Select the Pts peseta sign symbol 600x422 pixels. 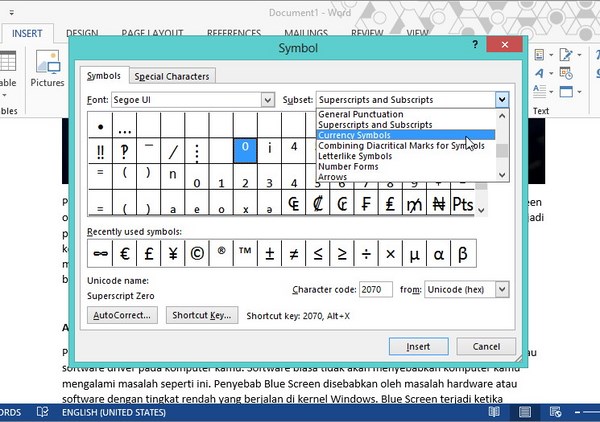click(463, 203)
